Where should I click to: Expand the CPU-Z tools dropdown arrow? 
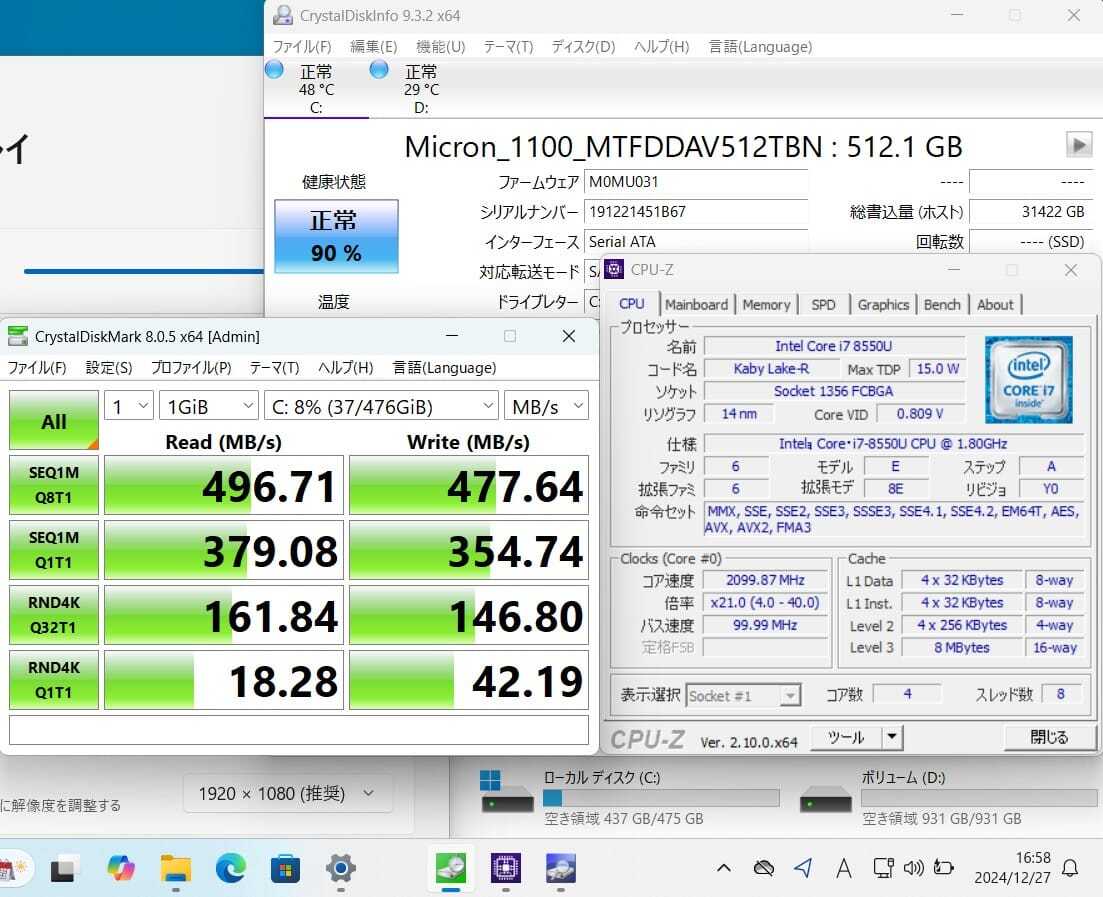coord(892,737)
